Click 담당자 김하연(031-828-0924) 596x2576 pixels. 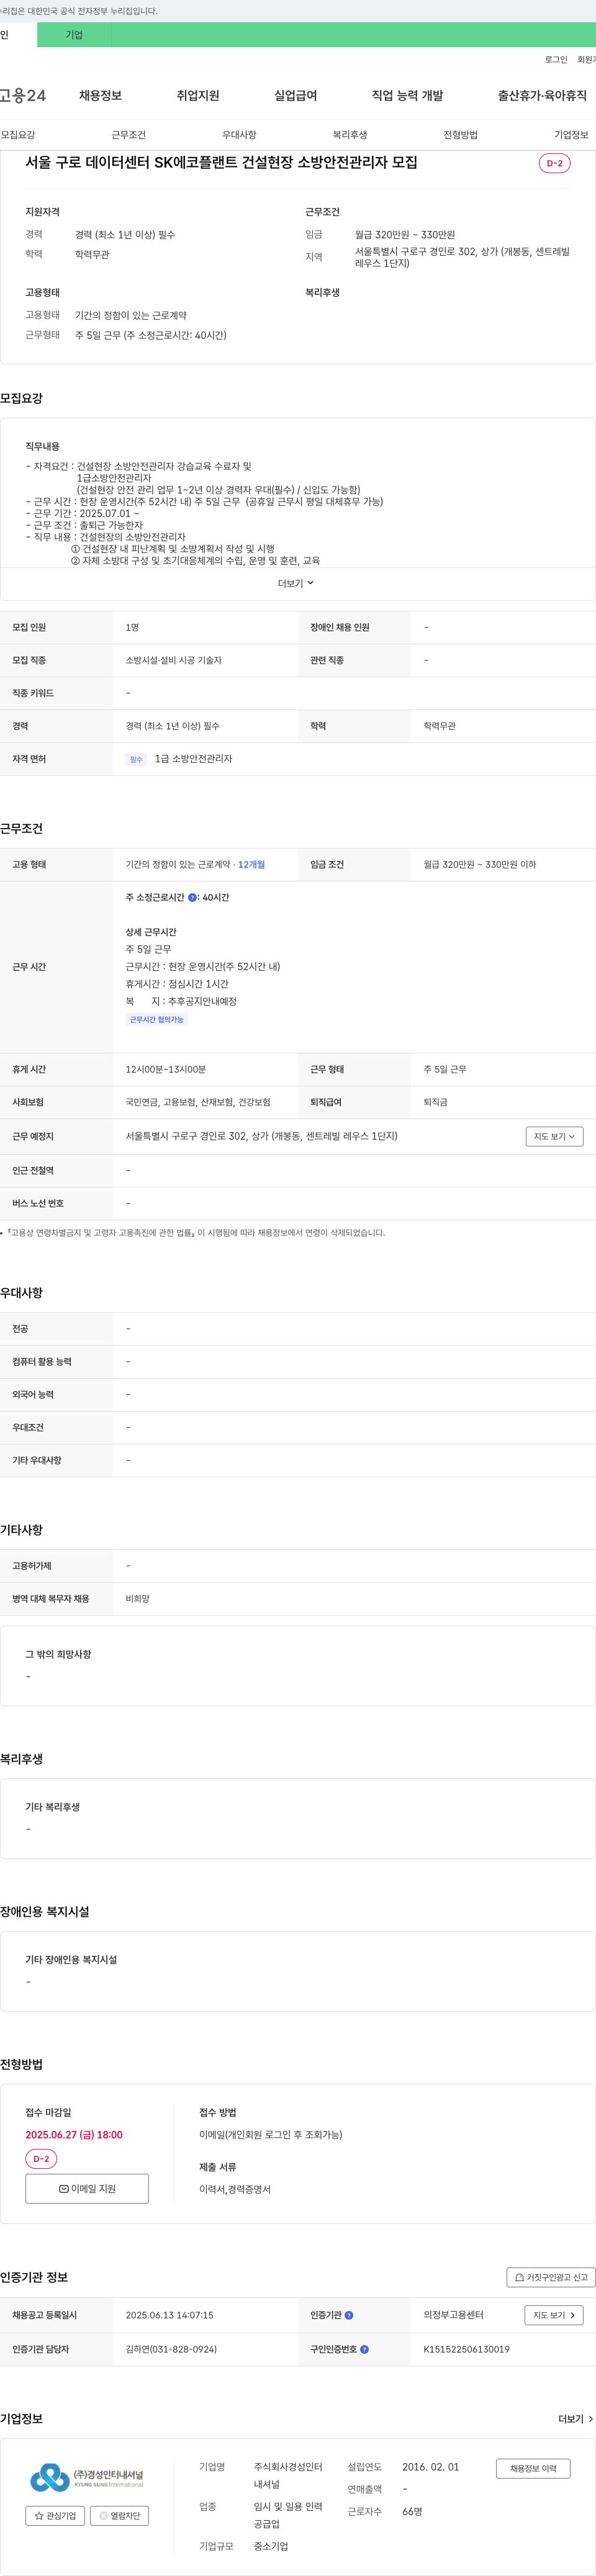[171, 2349]
